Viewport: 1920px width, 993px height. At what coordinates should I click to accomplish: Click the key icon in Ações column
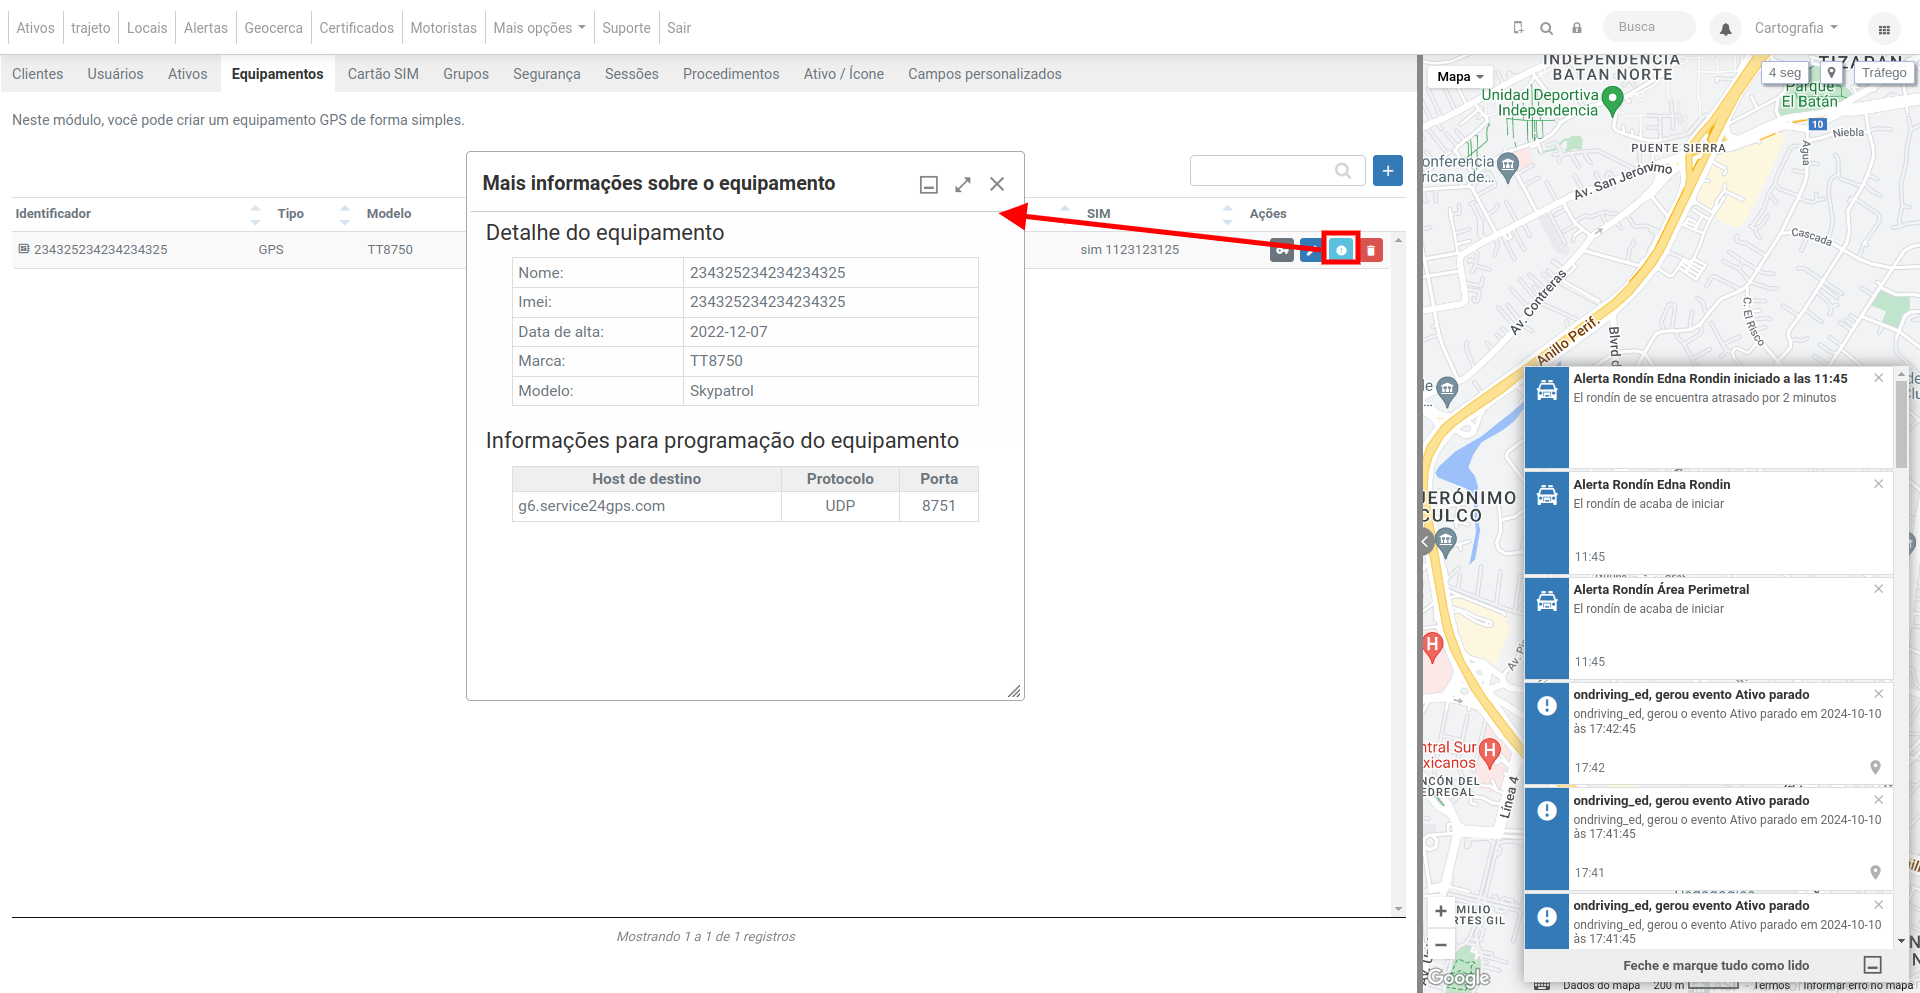pyautogui.click(x=1281, y=250)
